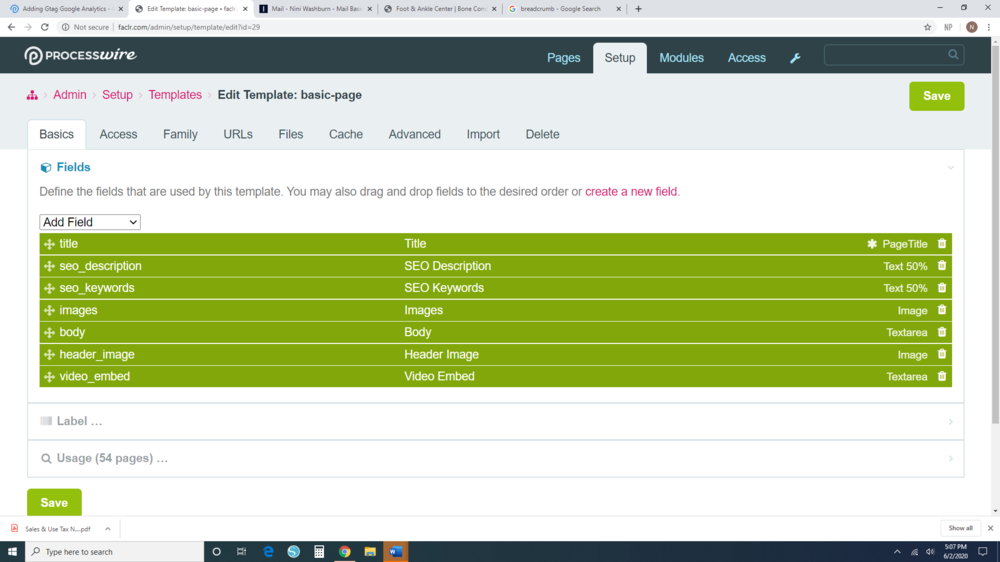This screenshot has height=562, width=1000.
Task: Collapse the Fields section using its chevron
Action: click(x=950, y=168)
